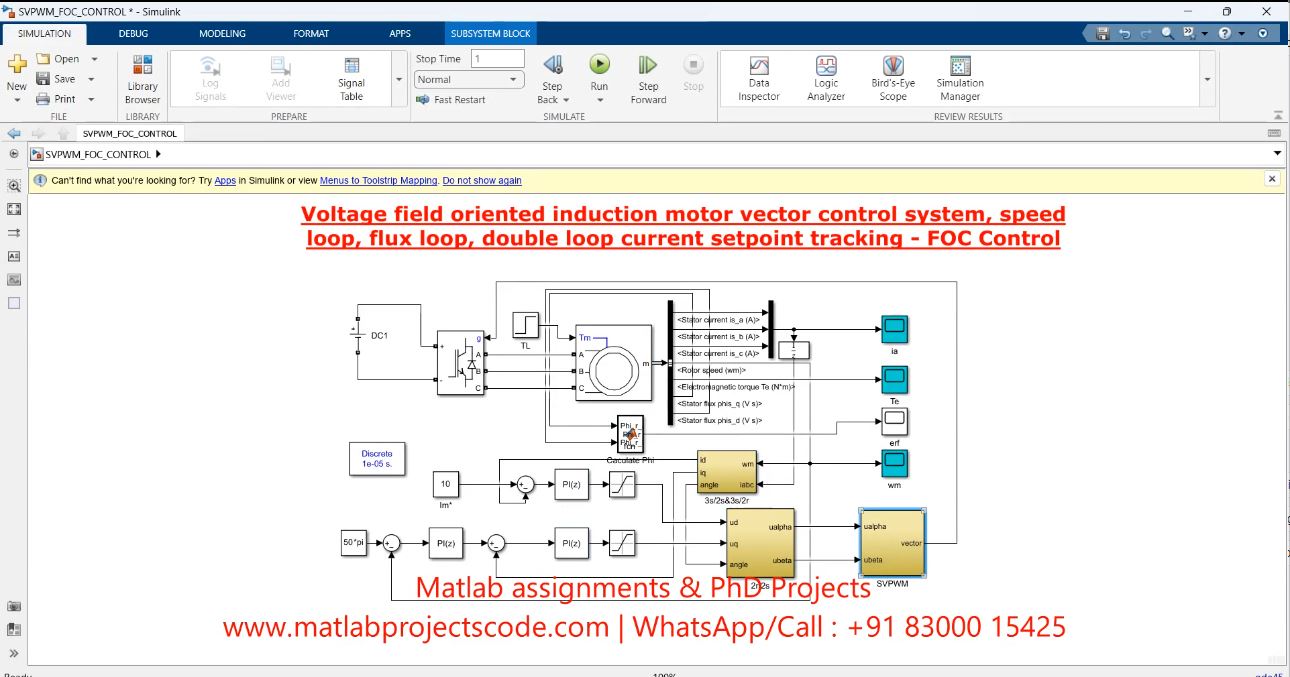Image resolution: width=1290 pixels, height=677 pixels.
Task: Switch to the FORMAT tab
Action: point(311,33)
